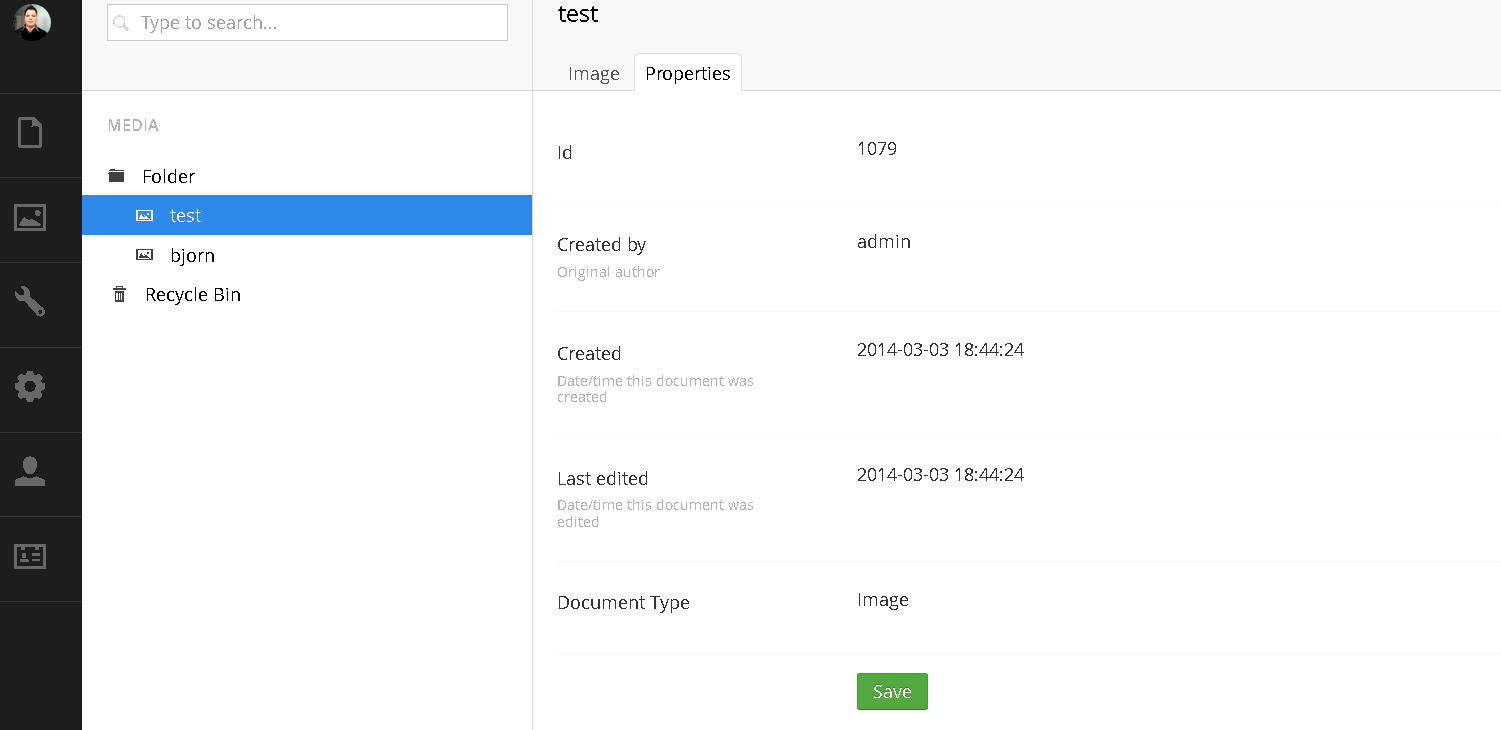The height and width of the screenshot is (730, 1501).
Task: Expand the Folder tree node
Action: click(x=168, y=177)
